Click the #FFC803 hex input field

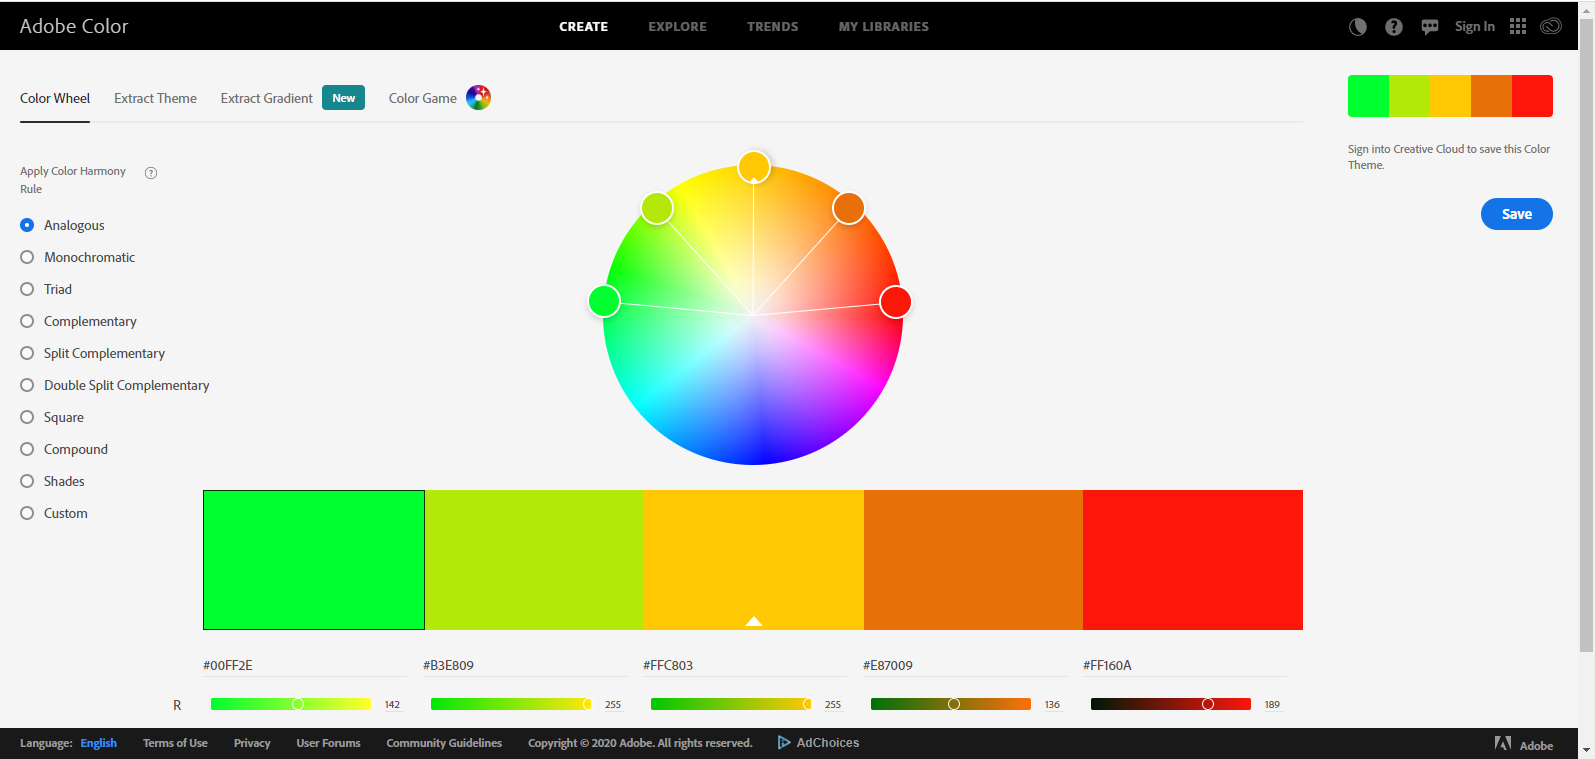point(745,665)
